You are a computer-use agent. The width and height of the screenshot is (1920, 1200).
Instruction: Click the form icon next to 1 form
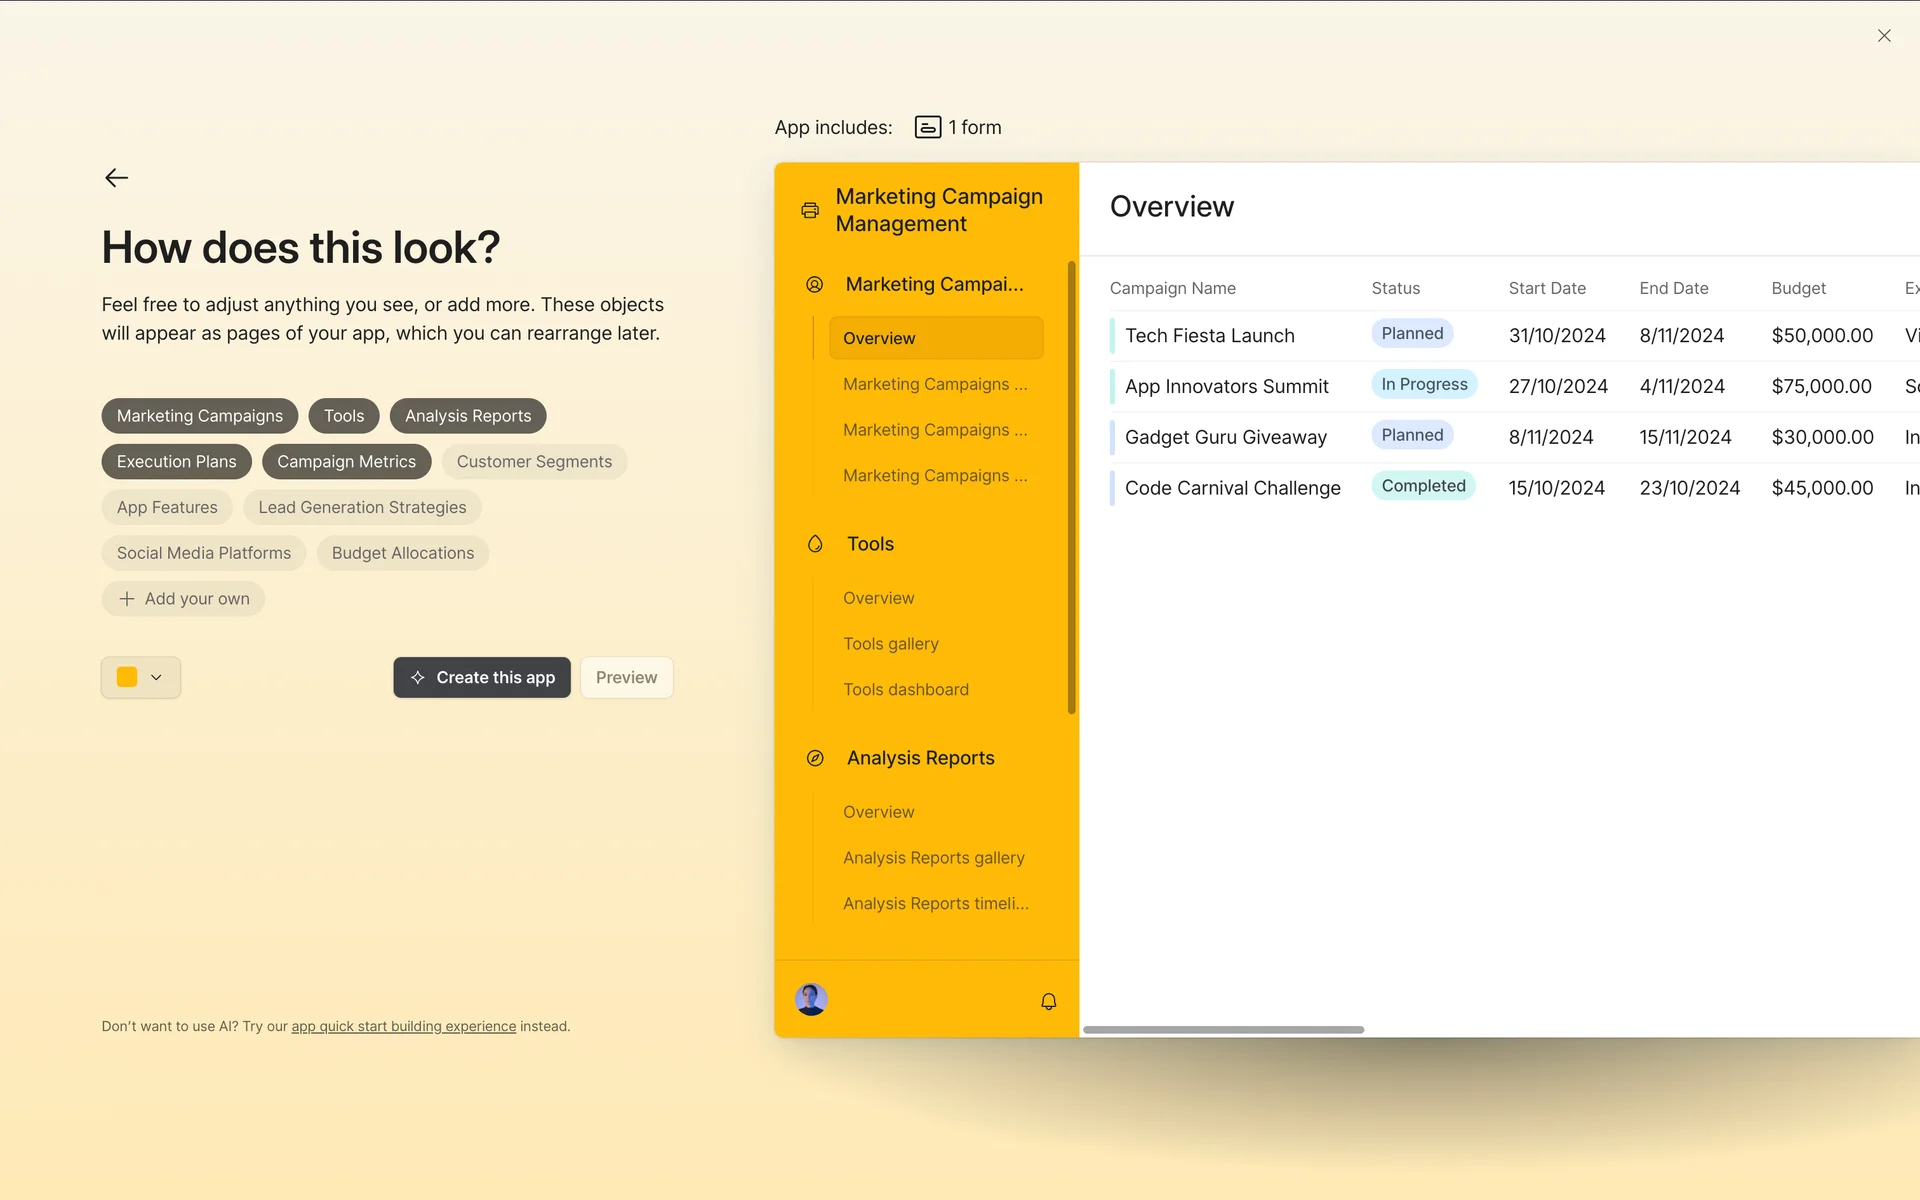[x=927, y=127]
